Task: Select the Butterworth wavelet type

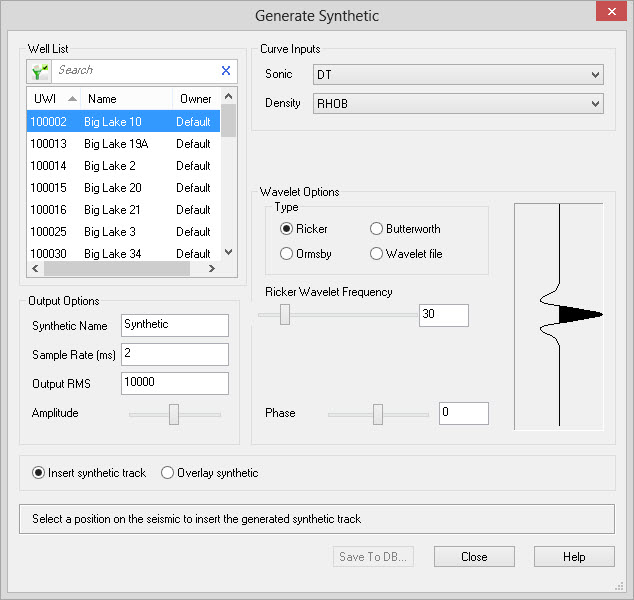Action: 377,229
